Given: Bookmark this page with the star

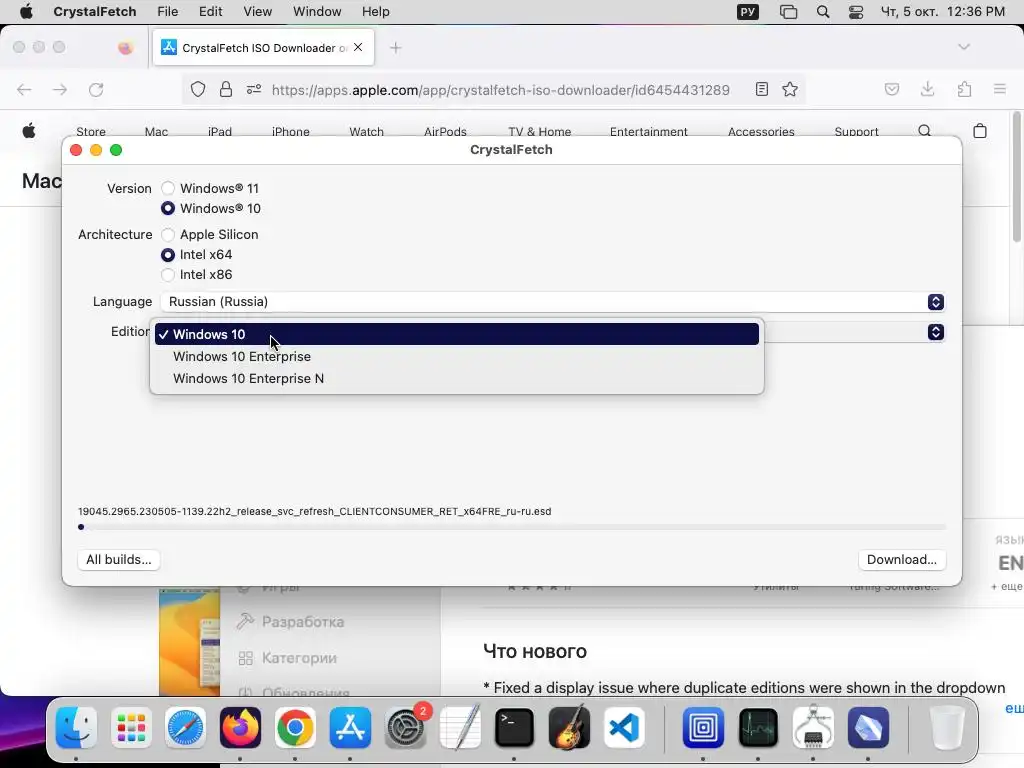Looking at the screenshot, I should pos(790,89).
